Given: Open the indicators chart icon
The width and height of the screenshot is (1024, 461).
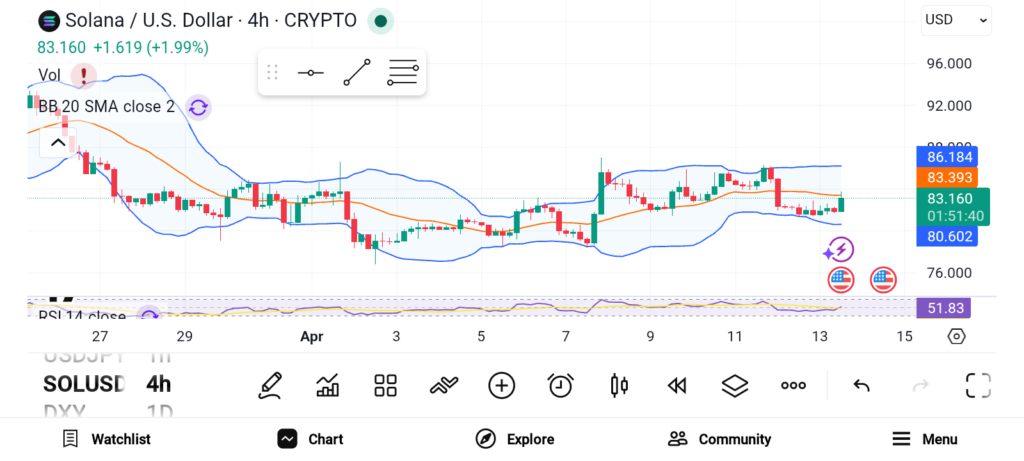Looking at the screenshot, I should click(327, 385).
